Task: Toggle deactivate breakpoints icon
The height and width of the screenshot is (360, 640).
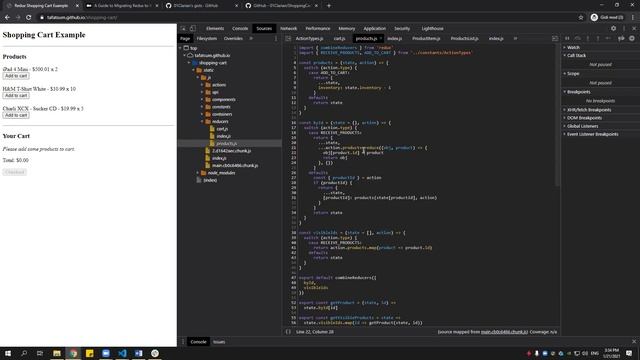Action: pyautogui.click(x=621, y=38)
